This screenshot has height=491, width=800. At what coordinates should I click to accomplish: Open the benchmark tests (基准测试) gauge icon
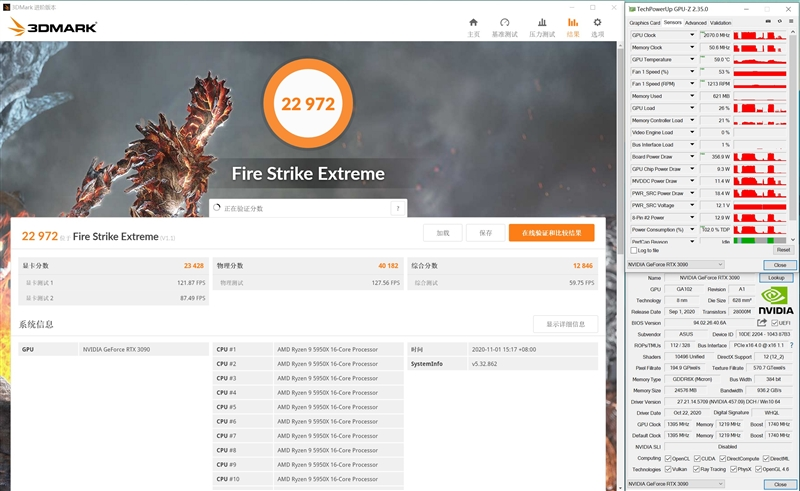(505, 22)
